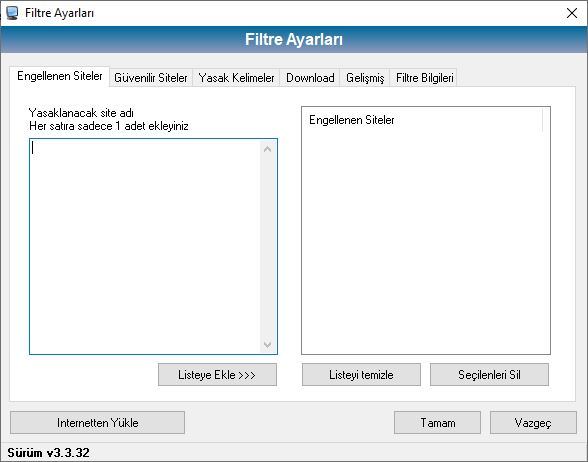Show the Filtre Bilgileri tab
Viewport: 588px width, 462px height.
pyautogui.click(x=424, y=78)
